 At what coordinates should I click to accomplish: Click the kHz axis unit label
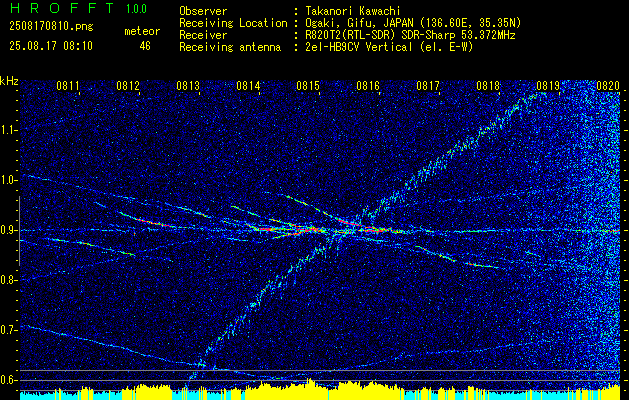[9, 81]
